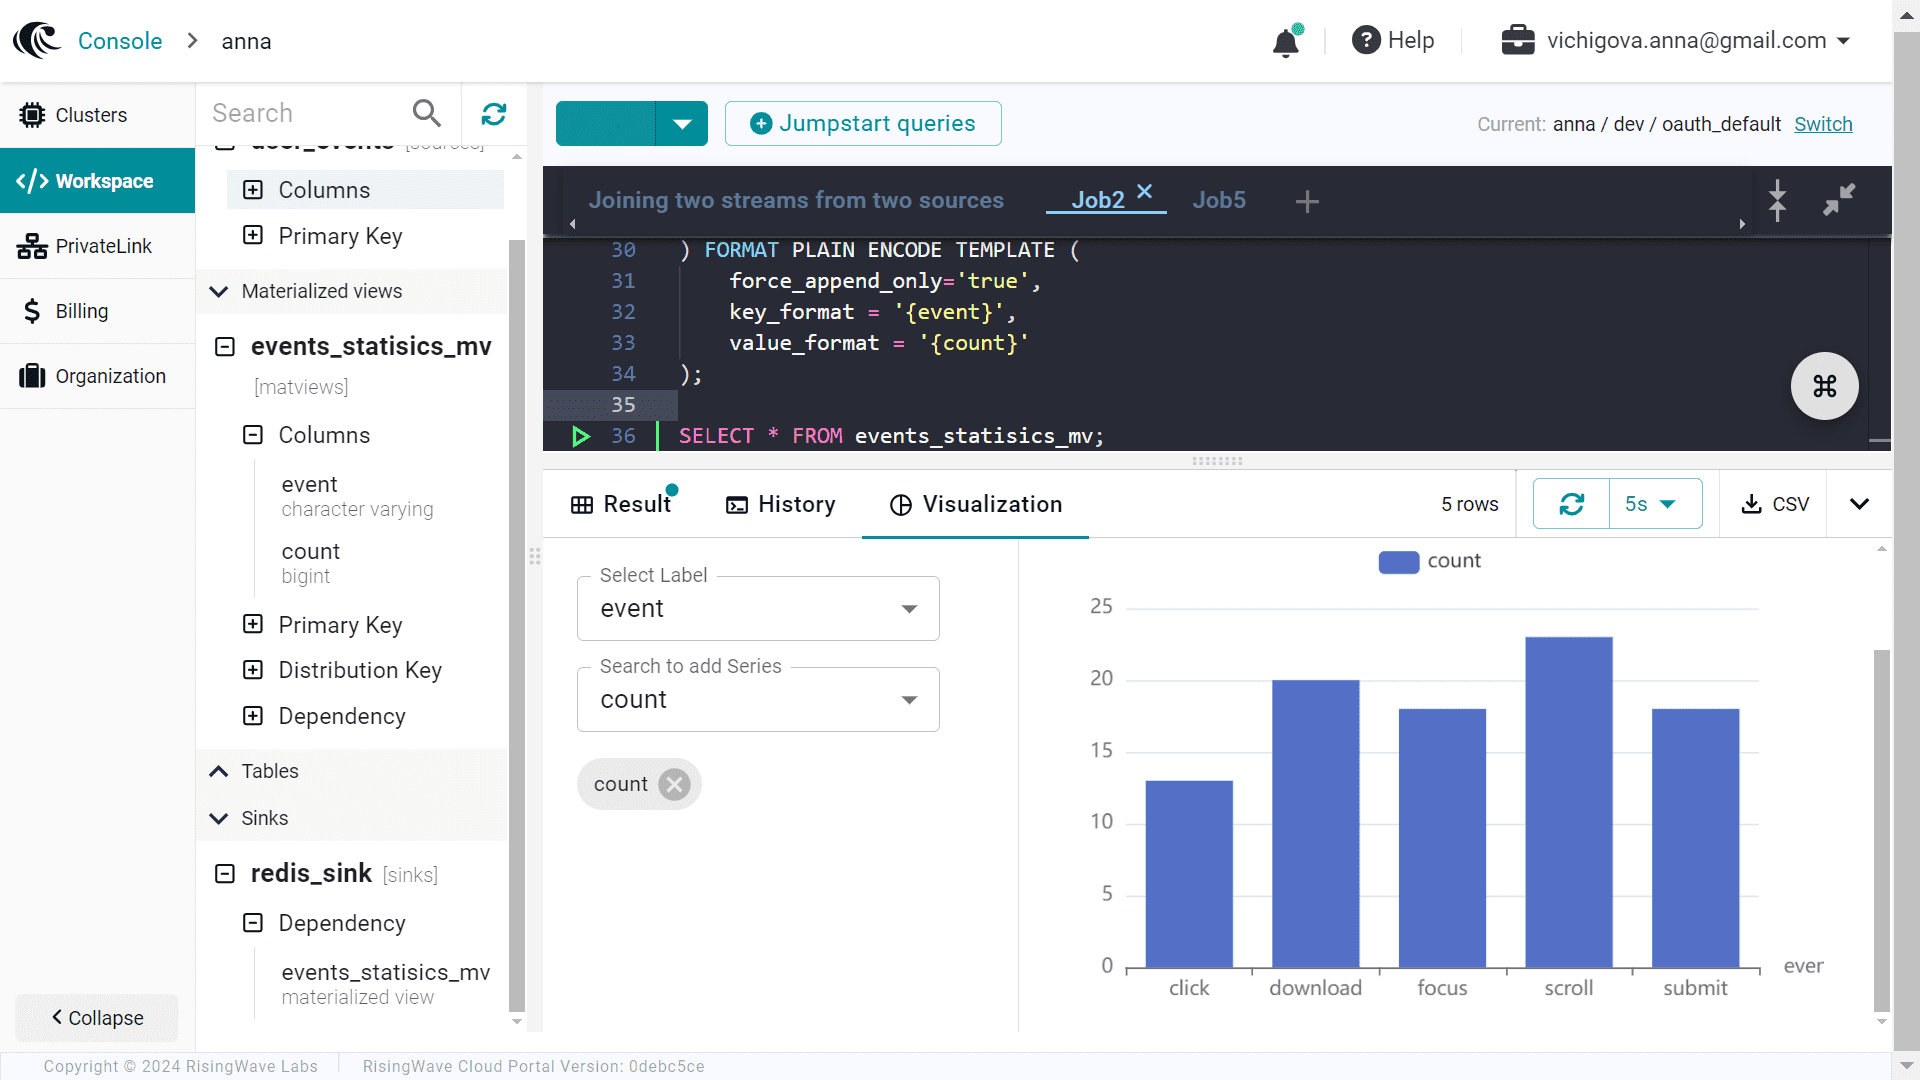This screenshot has height=1080, width=1920.
Task: Open the 5s refresh interval dropdown
Action: click(x=1655, y=504)
